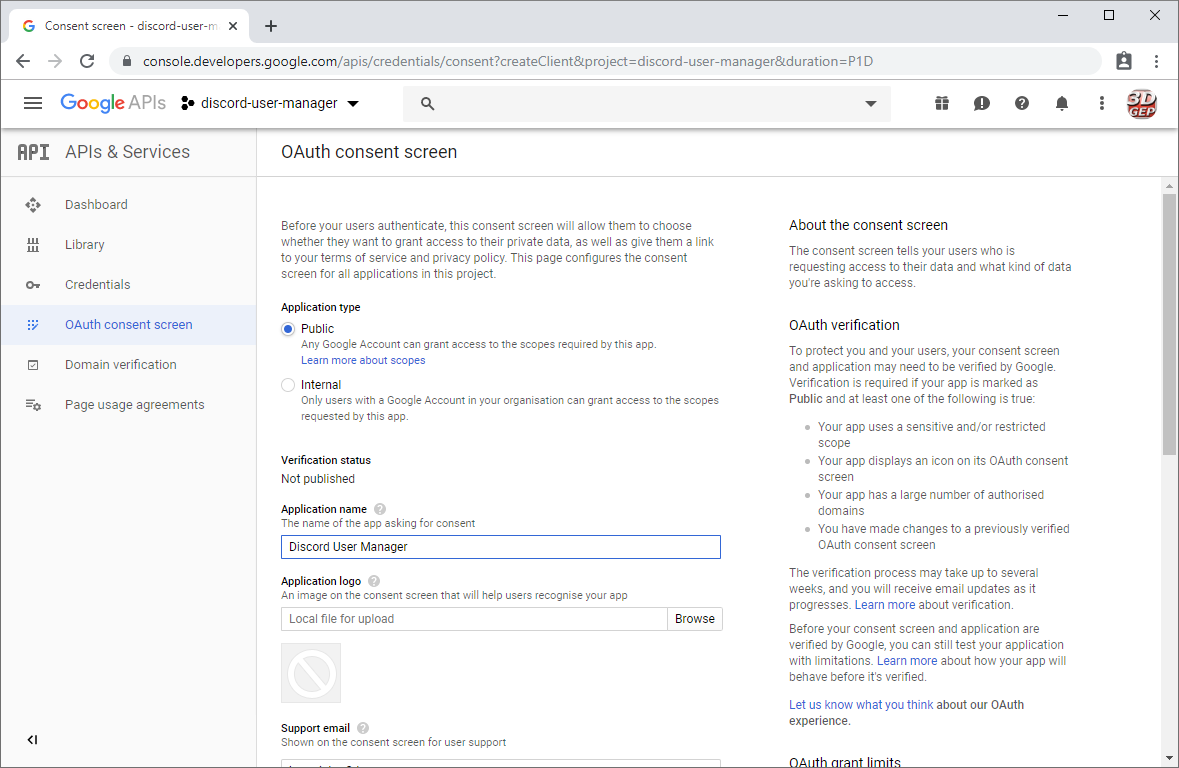The height and width of the screenshot is (768, 1179).
Task: Click the Library sidebar icon
Action: click(33, 244)
